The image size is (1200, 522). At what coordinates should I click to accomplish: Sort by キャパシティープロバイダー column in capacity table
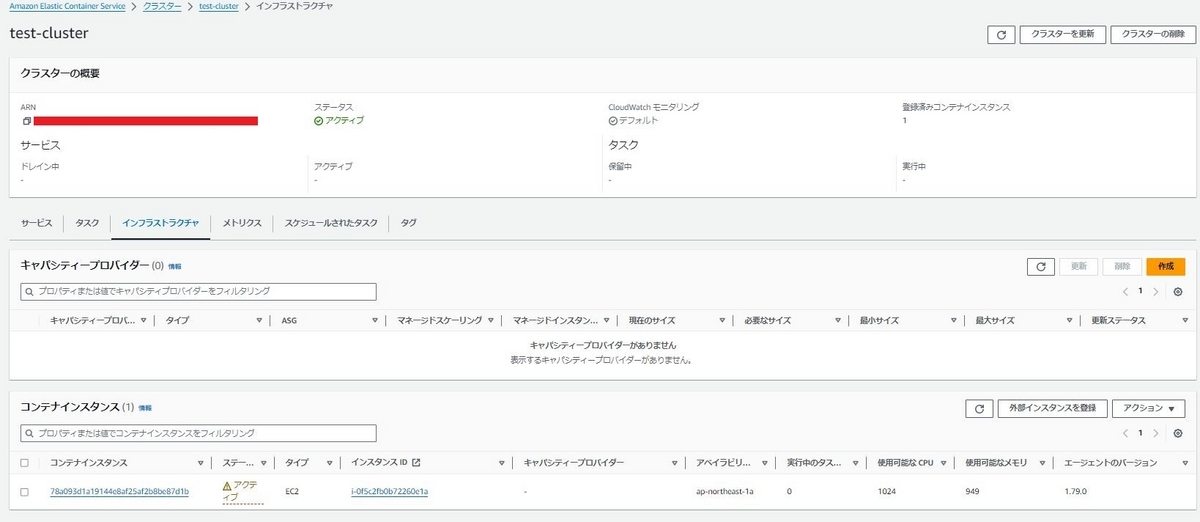point(144,321)
